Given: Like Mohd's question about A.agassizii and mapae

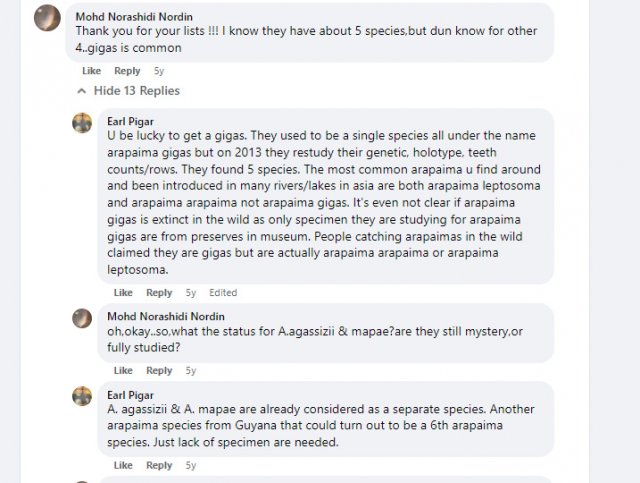Looking at the screenshot, I should [123, 371].
